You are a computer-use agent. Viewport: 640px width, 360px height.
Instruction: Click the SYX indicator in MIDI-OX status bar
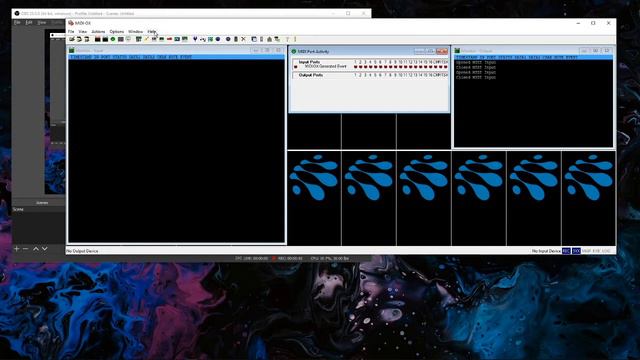576,251
